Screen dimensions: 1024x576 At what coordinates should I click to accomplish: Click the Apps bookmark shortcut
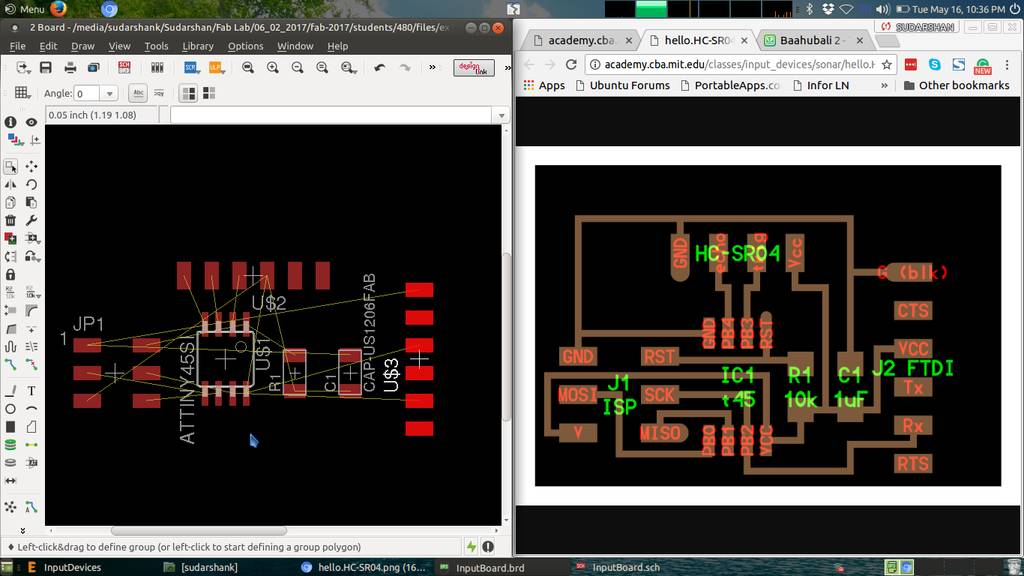point(544,85)
